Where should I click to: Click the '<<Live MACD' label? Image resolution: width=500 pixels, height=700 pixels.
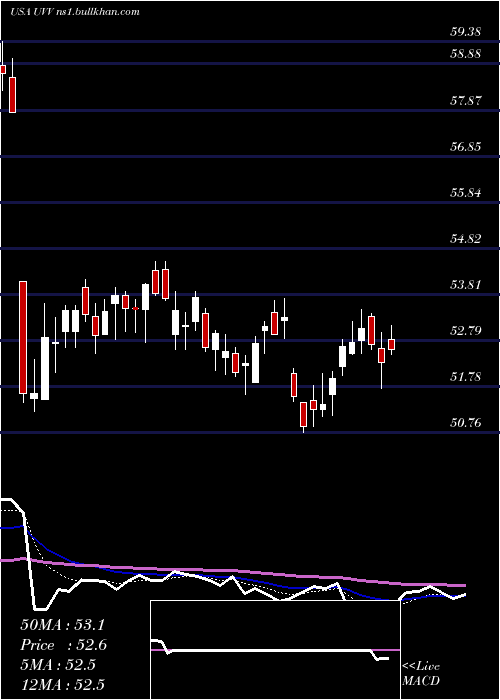coord(421,674)
